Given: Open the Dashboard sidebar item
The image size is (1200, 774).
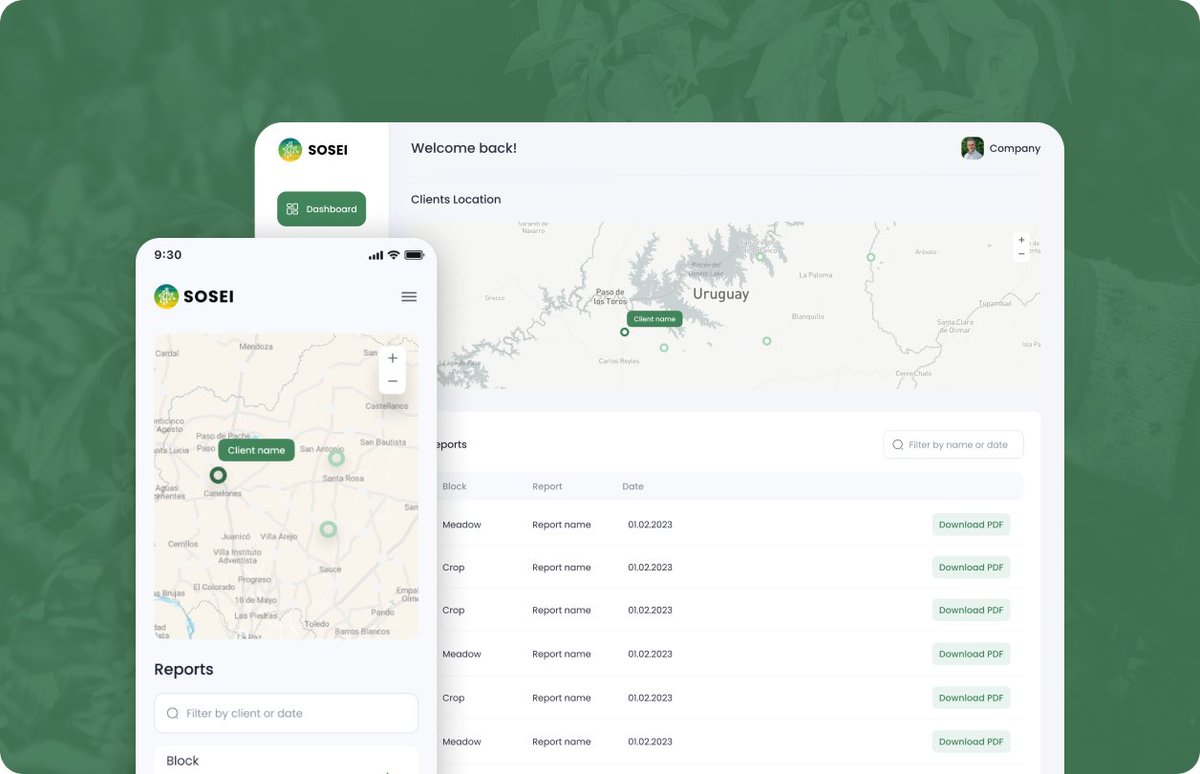Looking at the screenshot, I should 321,209.
